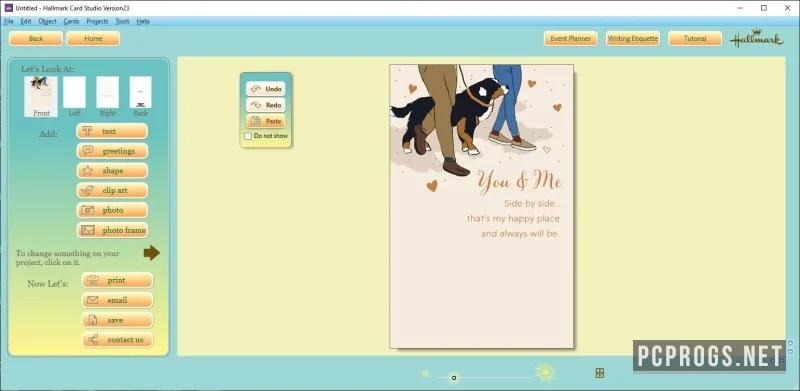The height and width of the screenshot is (391, 800).
Task: Click the Redo arrow icon
Action: point(256,105)
